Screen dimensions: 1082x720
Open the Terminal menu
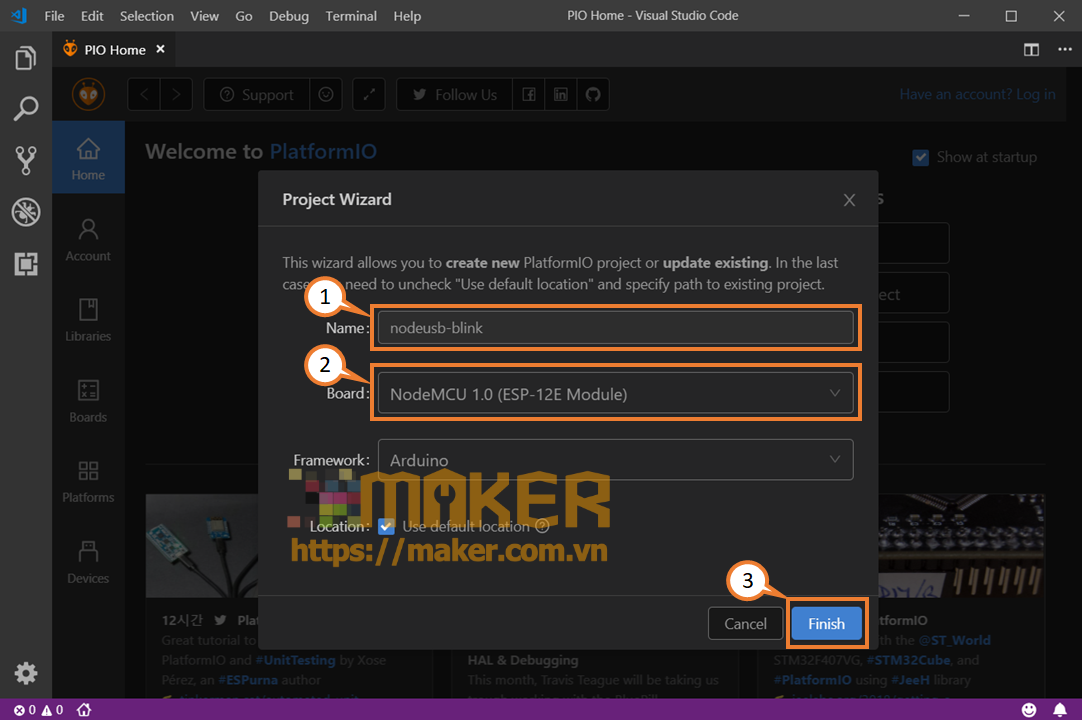coord(351,16)
